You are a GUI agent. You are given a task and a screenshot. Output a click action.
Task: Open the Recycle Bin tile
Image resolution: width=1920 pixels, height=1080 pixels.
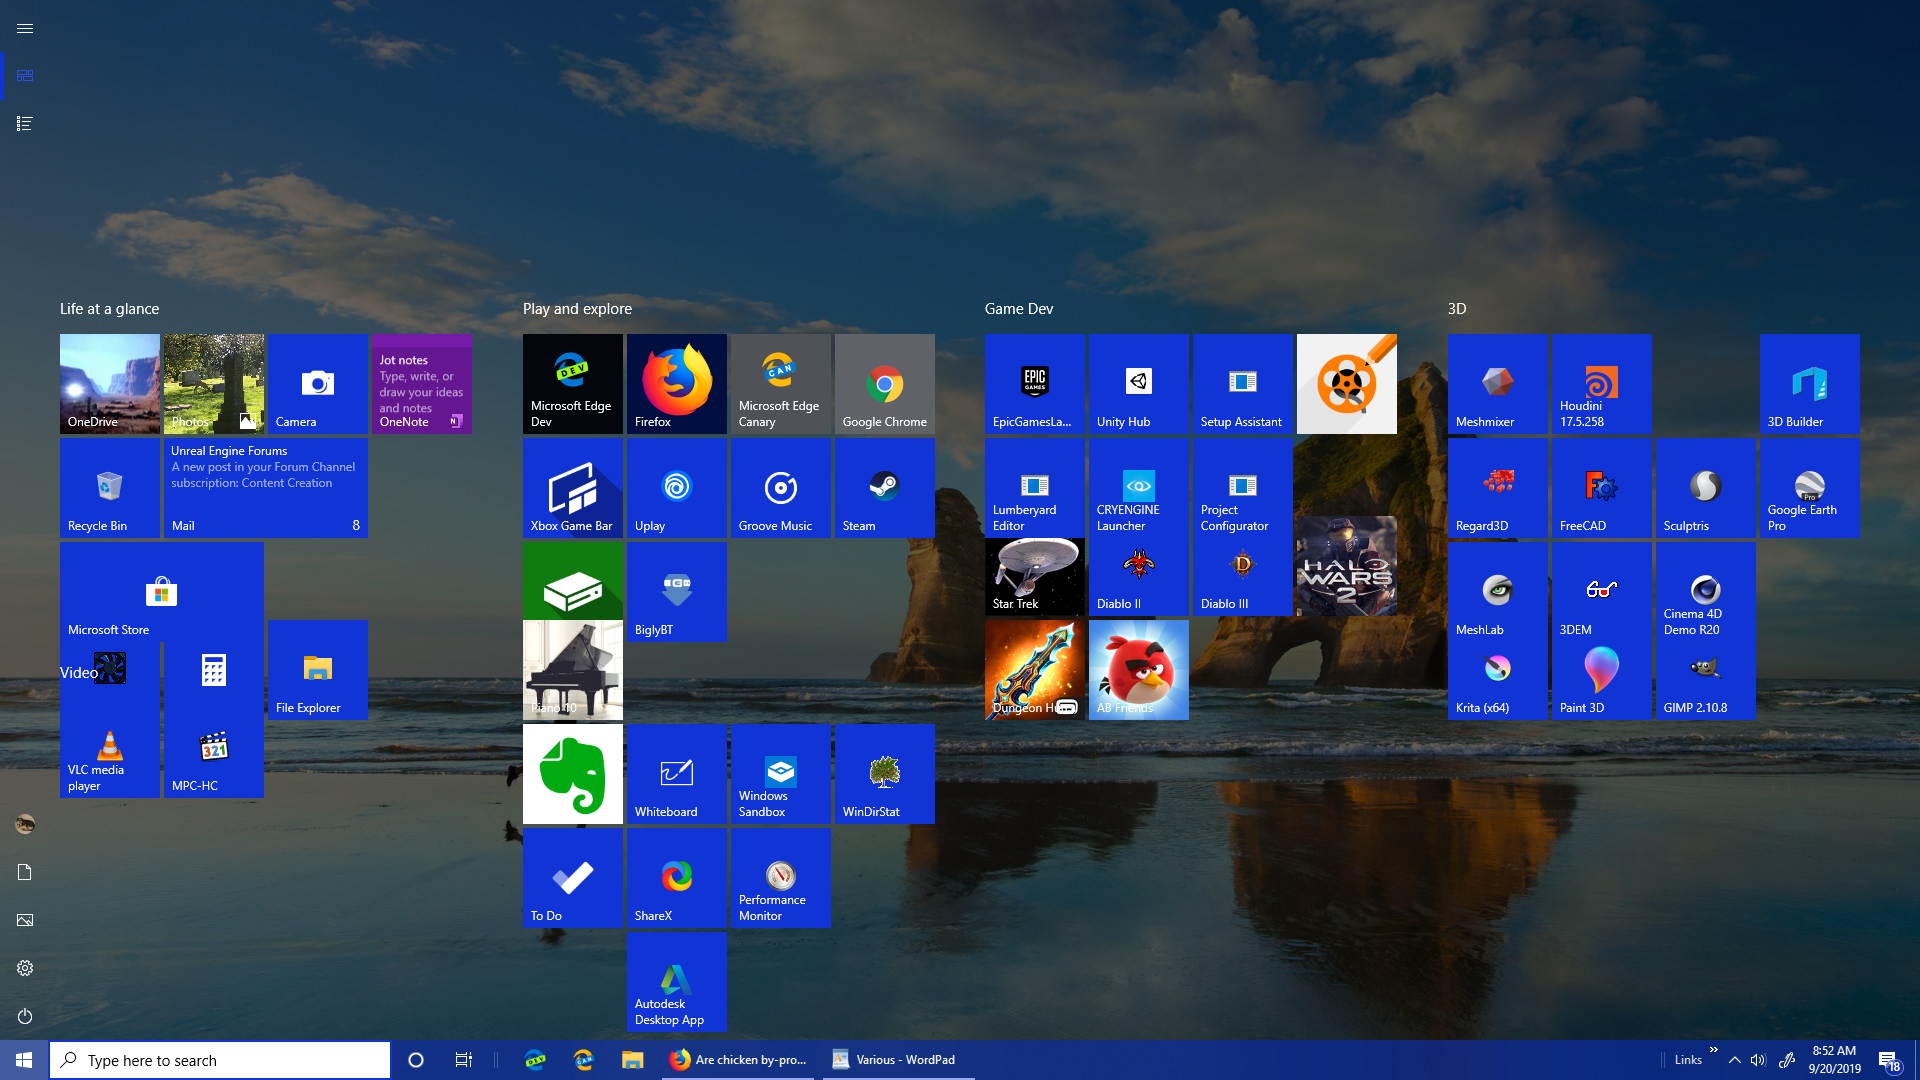coord(109,488)
